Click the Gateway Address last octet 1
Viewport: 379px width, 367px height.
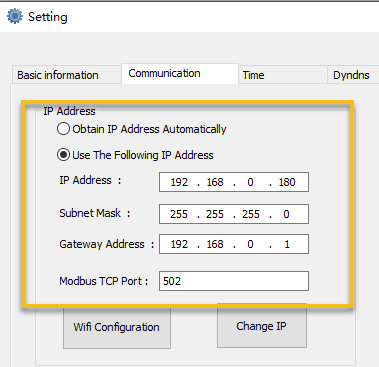click(x=287, y=244)
